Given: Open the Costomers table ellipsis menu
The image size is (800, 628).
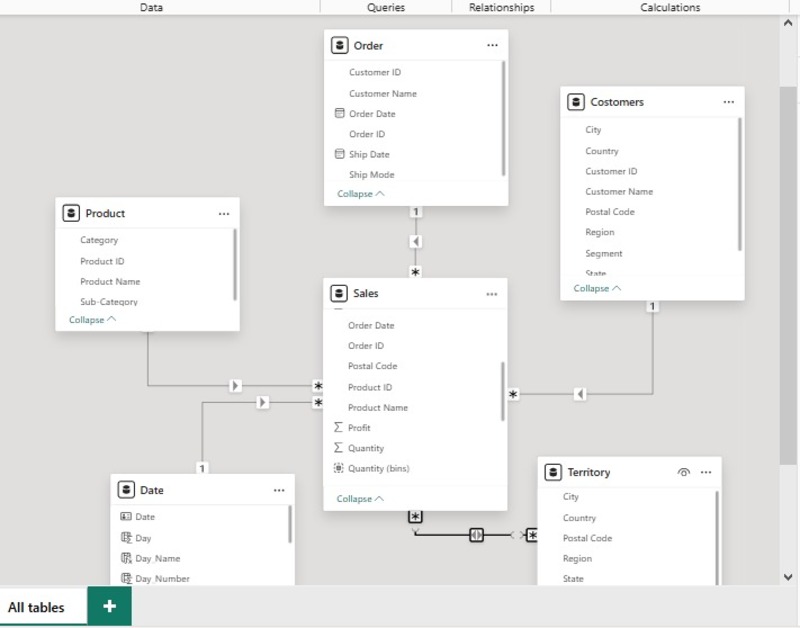Looking at the screenshot, I should tap(729, 102).
